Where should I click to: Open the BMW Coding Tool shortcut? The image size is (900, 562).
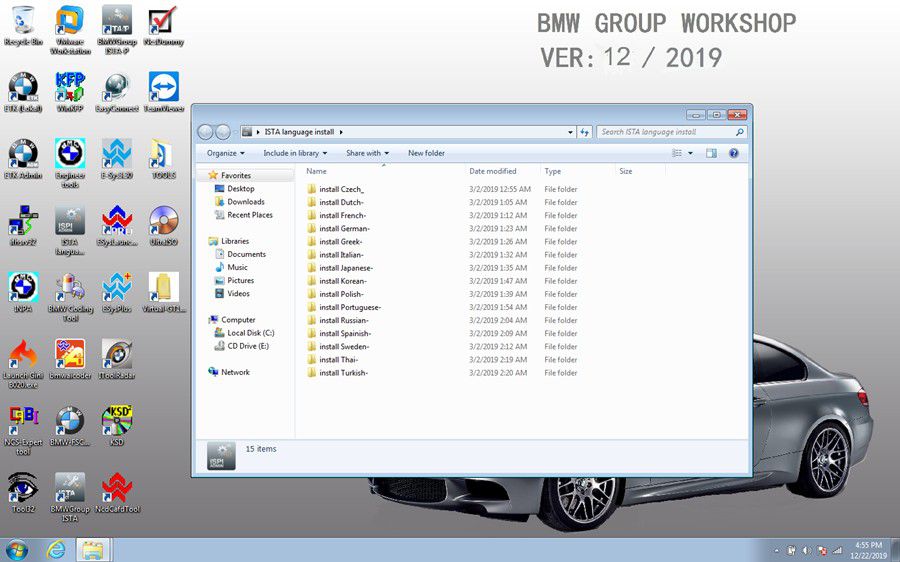pos(70,296)
